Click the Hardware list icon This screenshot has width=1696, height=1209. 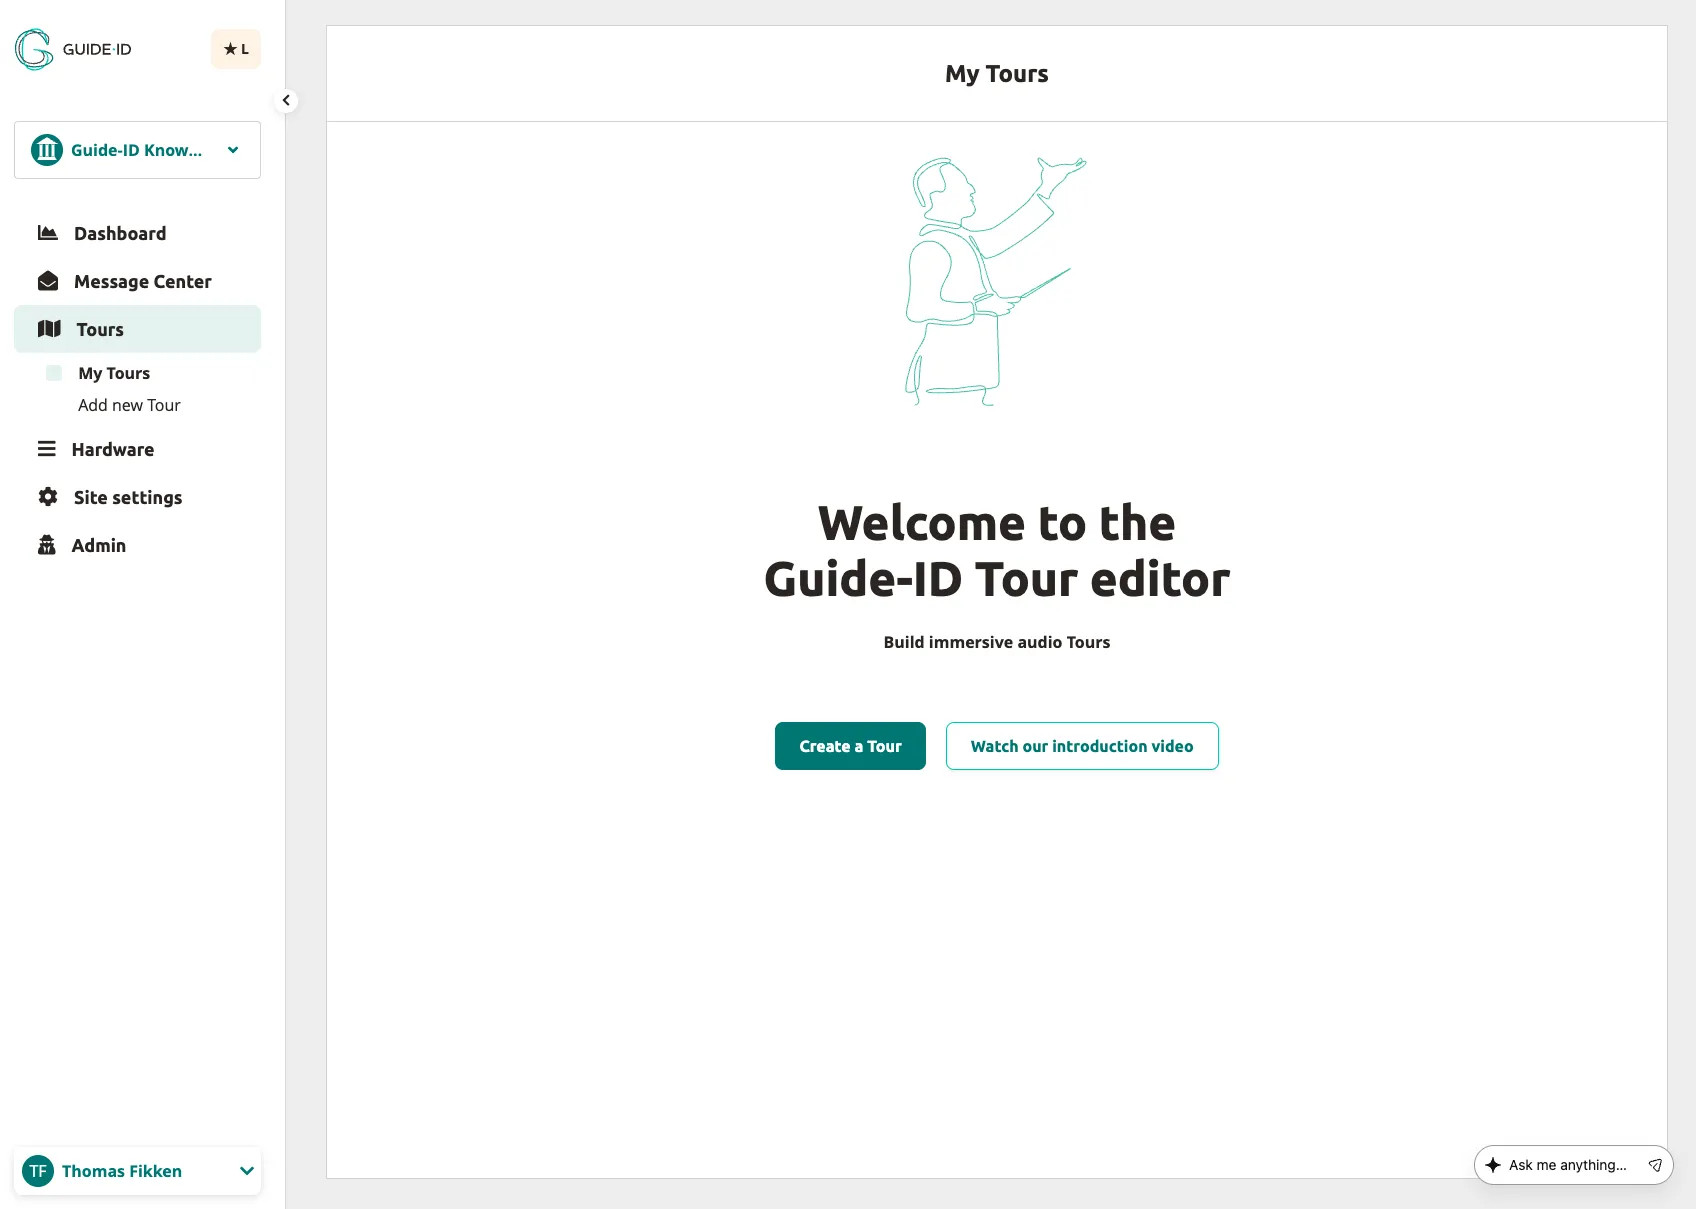(x=47, y=449)
